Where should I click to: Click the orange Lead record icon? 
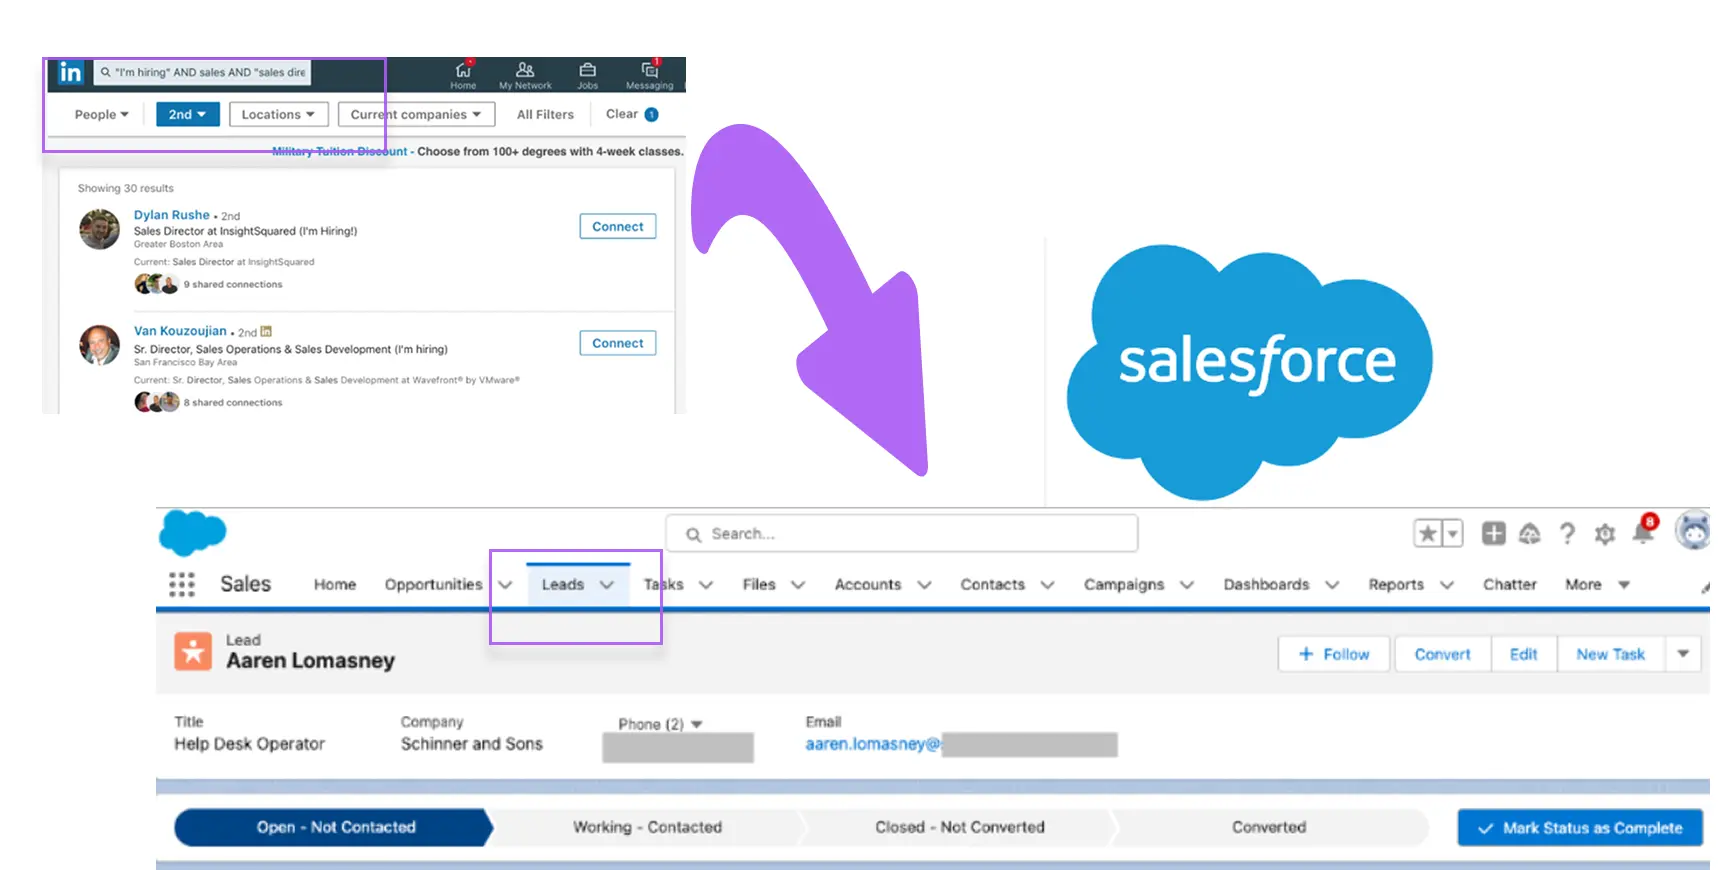[193, 651]
